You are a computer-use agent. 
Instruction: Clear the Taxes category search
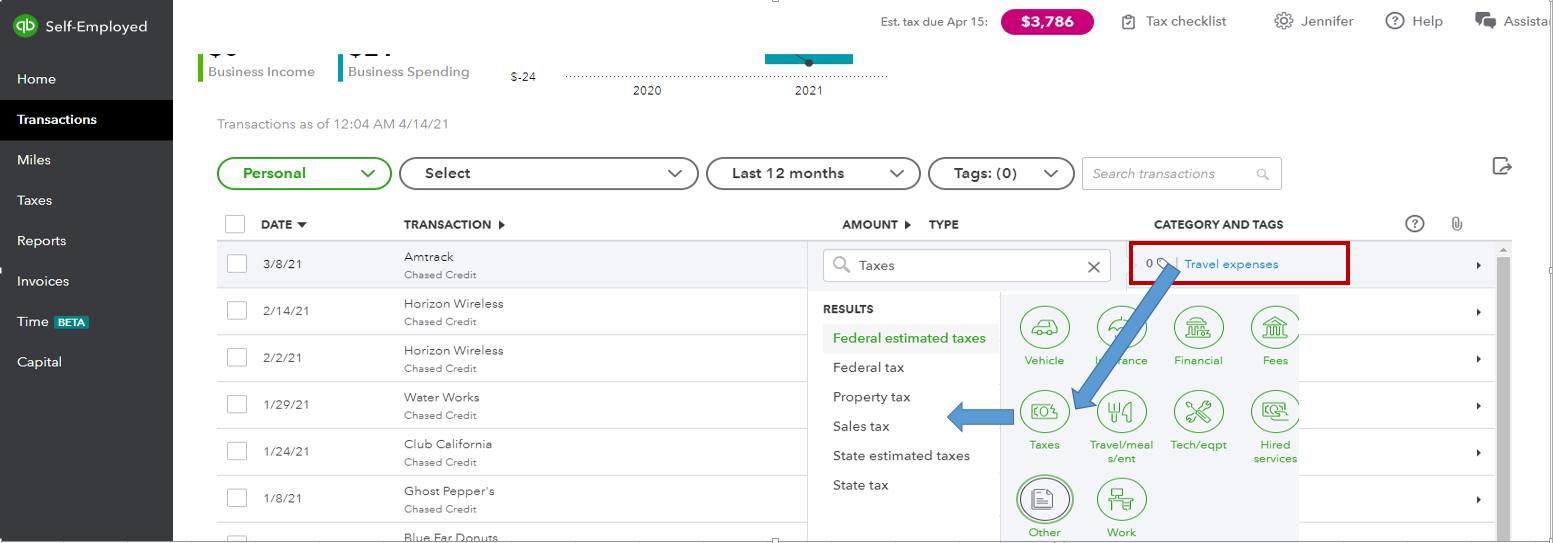1093,267
